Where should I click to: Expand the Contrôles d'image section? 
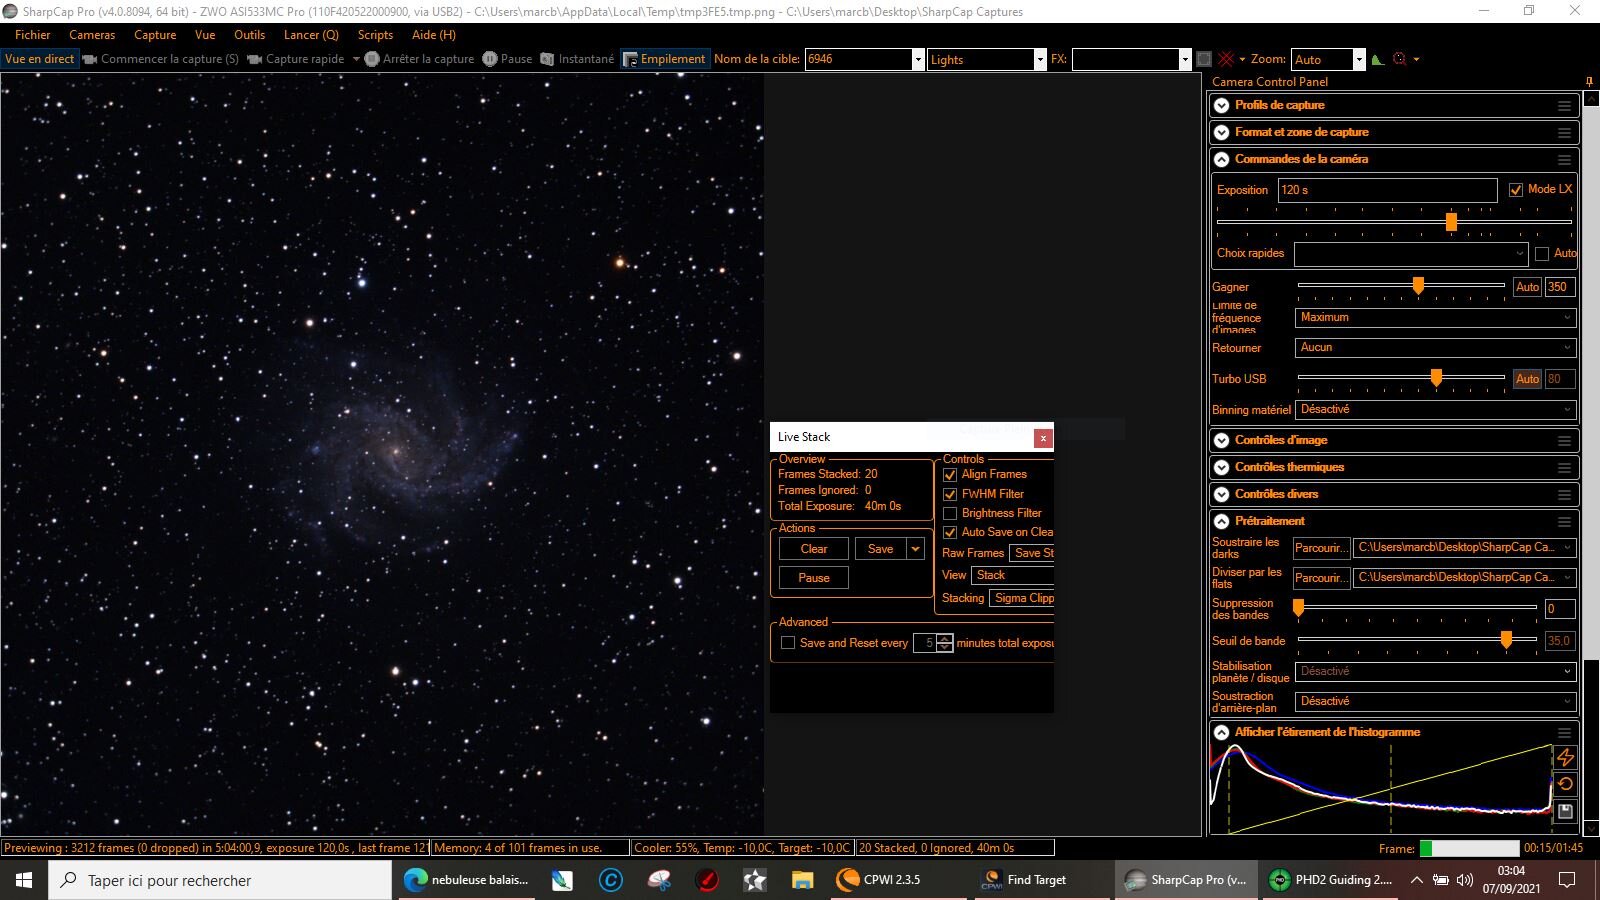[x=1221, y=441]
